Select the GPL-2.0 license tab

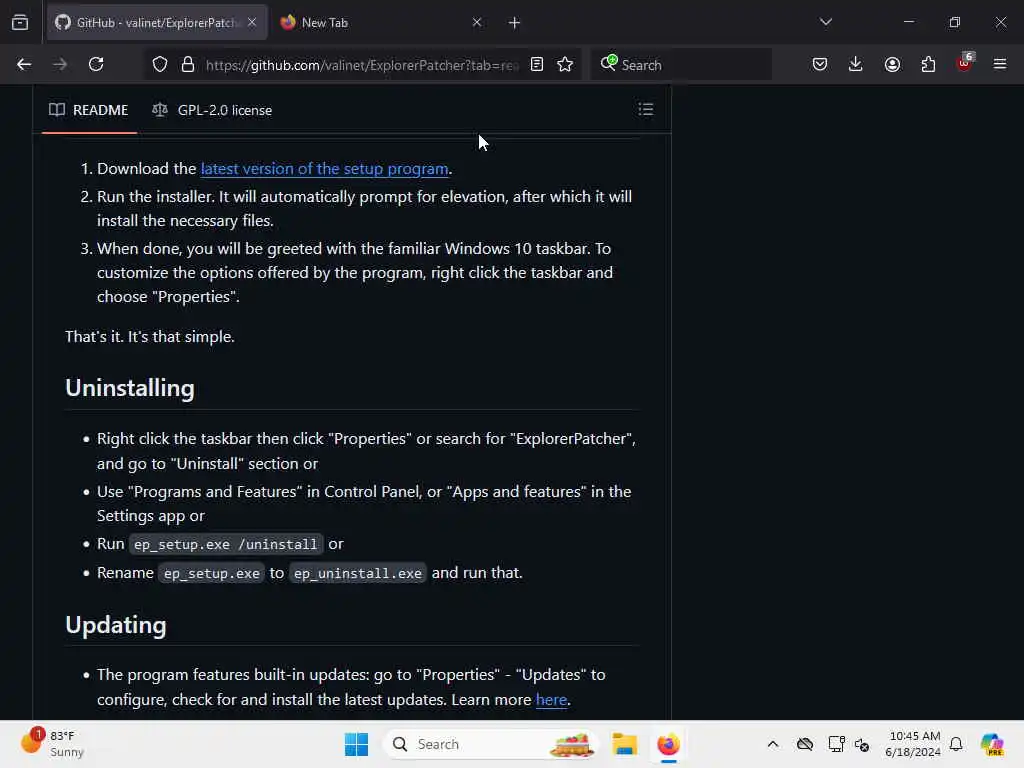[212, 110]
